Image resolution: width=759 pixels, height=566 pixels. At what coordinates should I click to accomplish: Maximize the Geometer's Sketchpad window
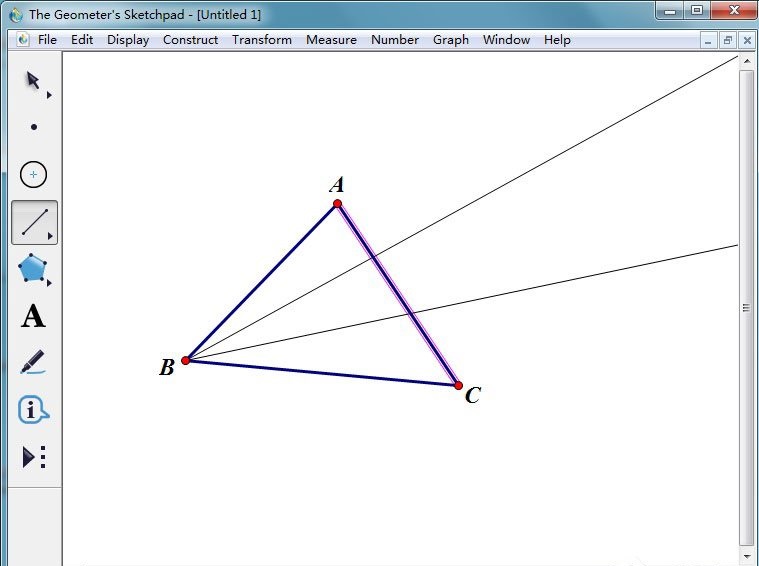point(697,11)
